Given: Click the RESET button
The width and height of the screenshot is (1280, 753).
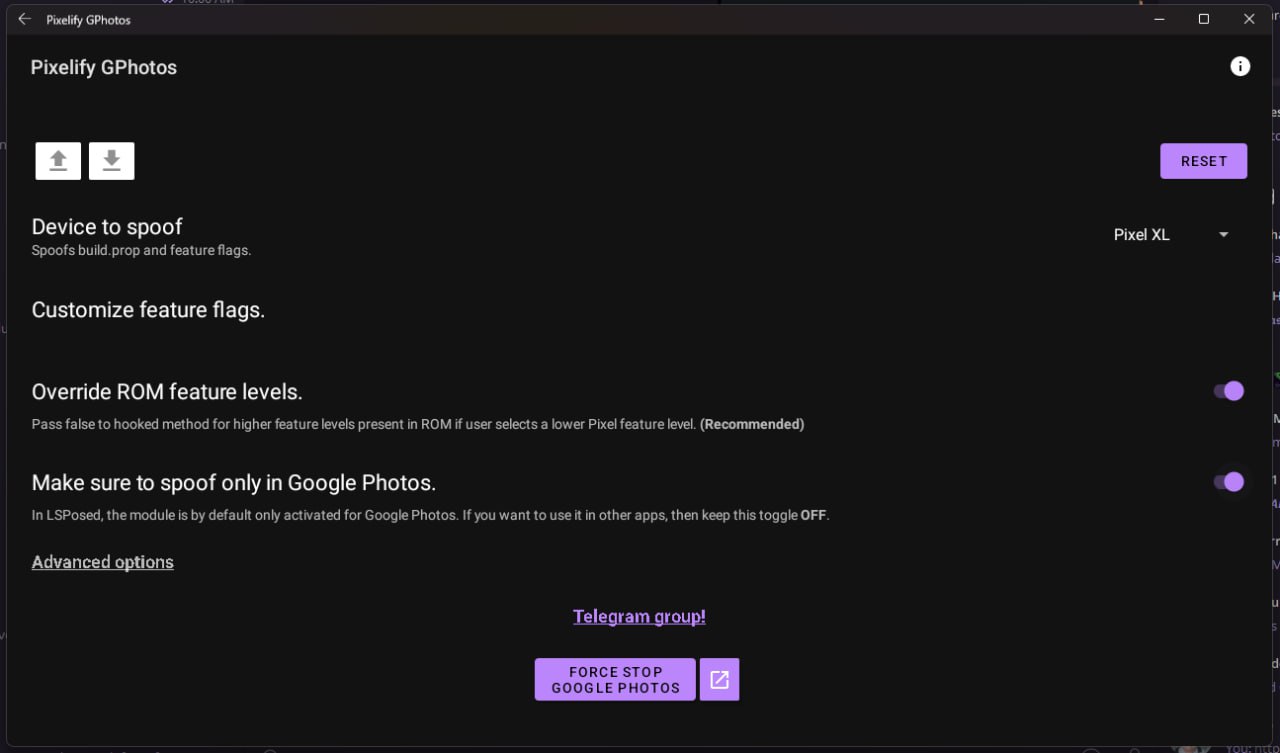Looking at the screenshot, I should (x=1203, y=161).
